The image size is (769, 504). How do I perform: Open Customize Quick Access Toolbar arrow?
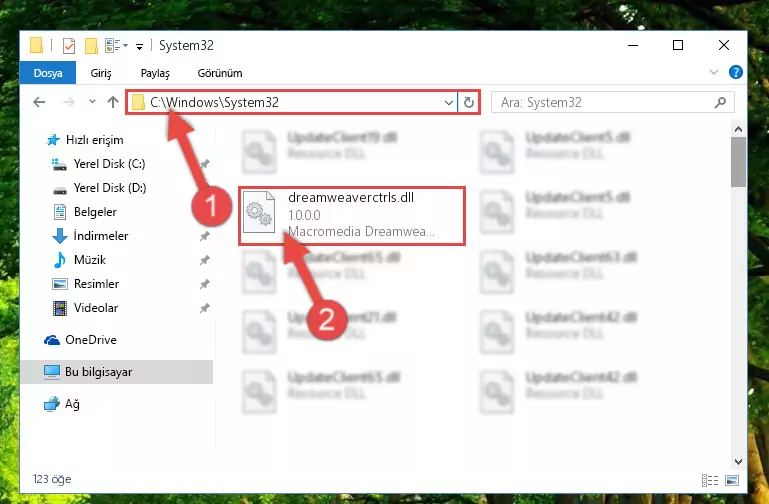[x=139, y=47]
